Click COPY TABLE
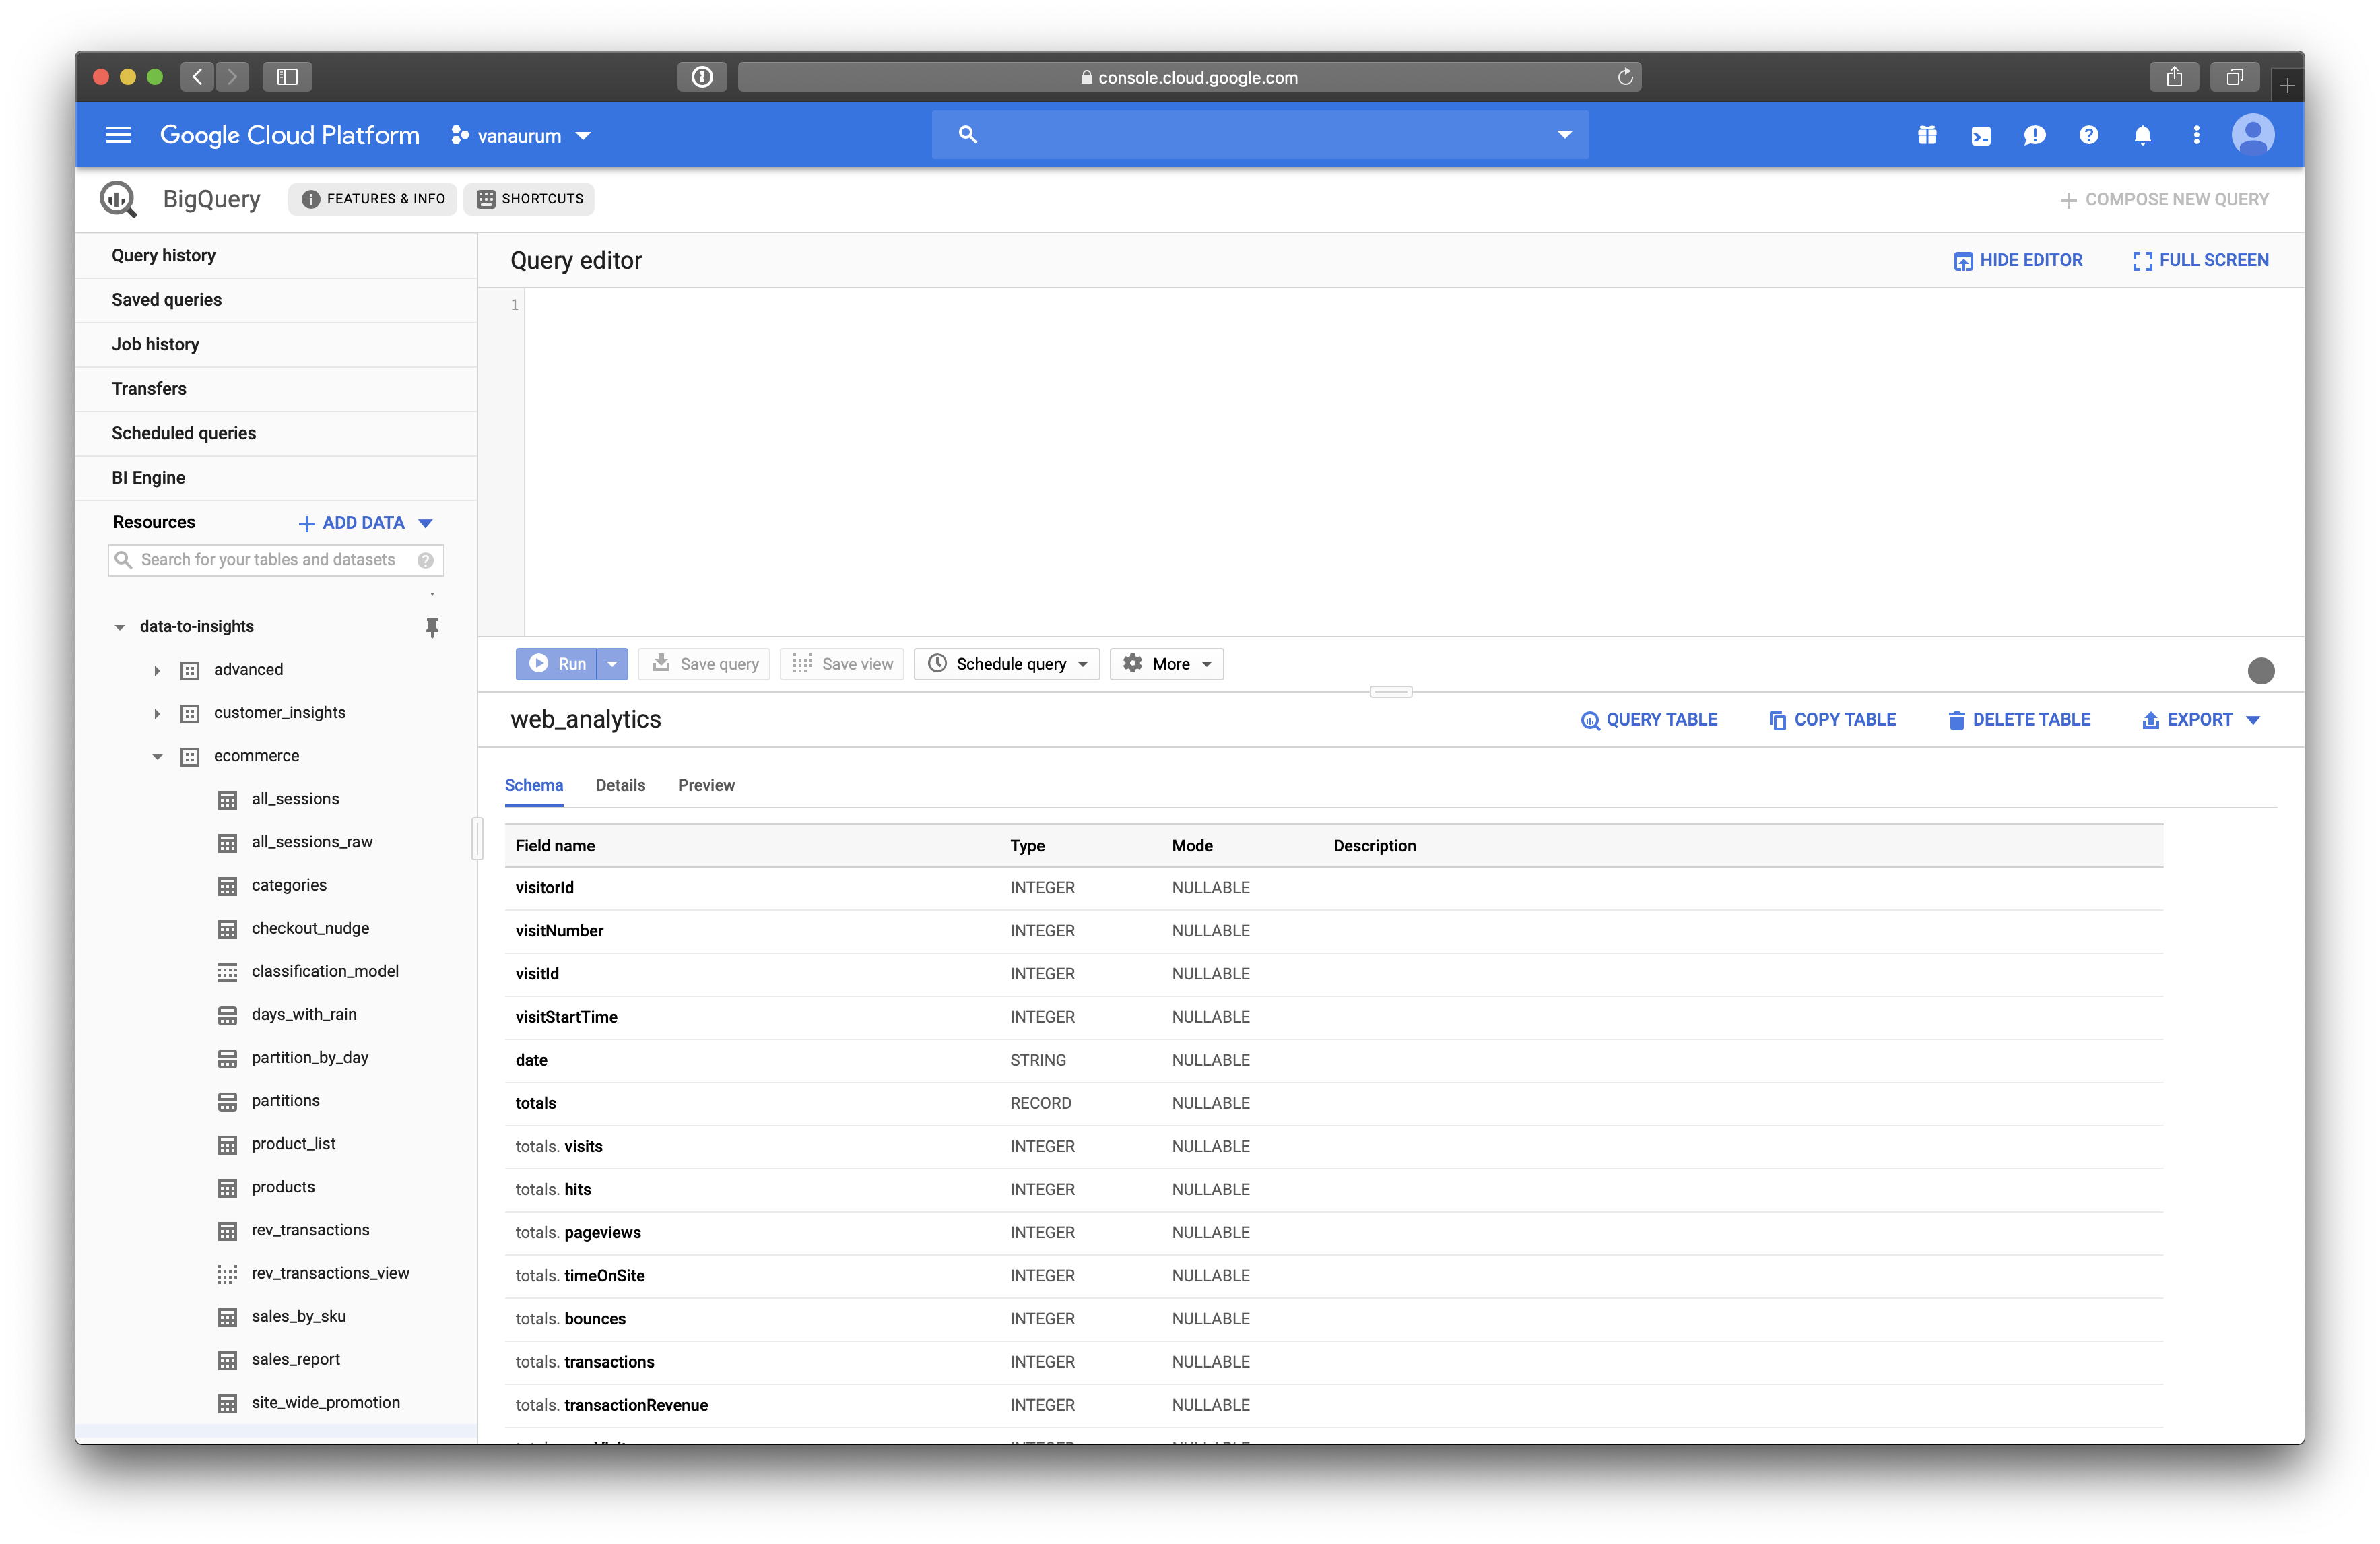This screenshot has height=1544, width=2380. pyautogui.click(x=1832, y=720)
